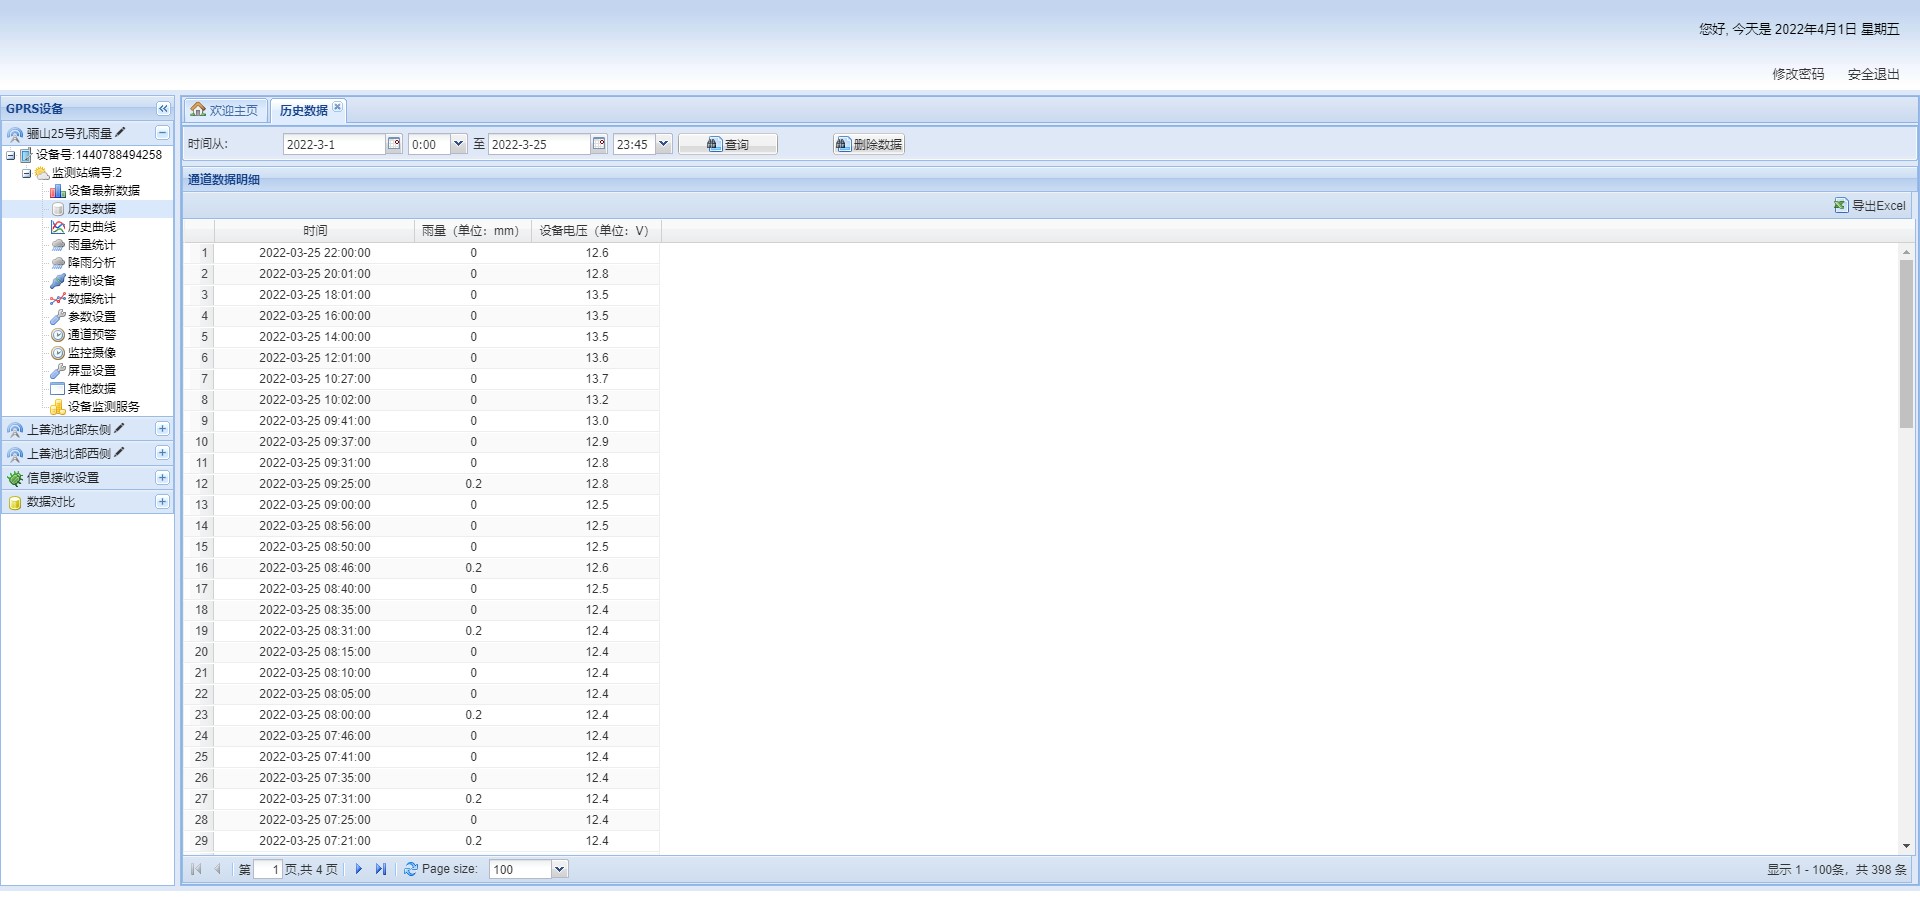Go to next page icon
Image resolution: width=1920 pixels, height=915 pixels.
(x=359, y=870)
